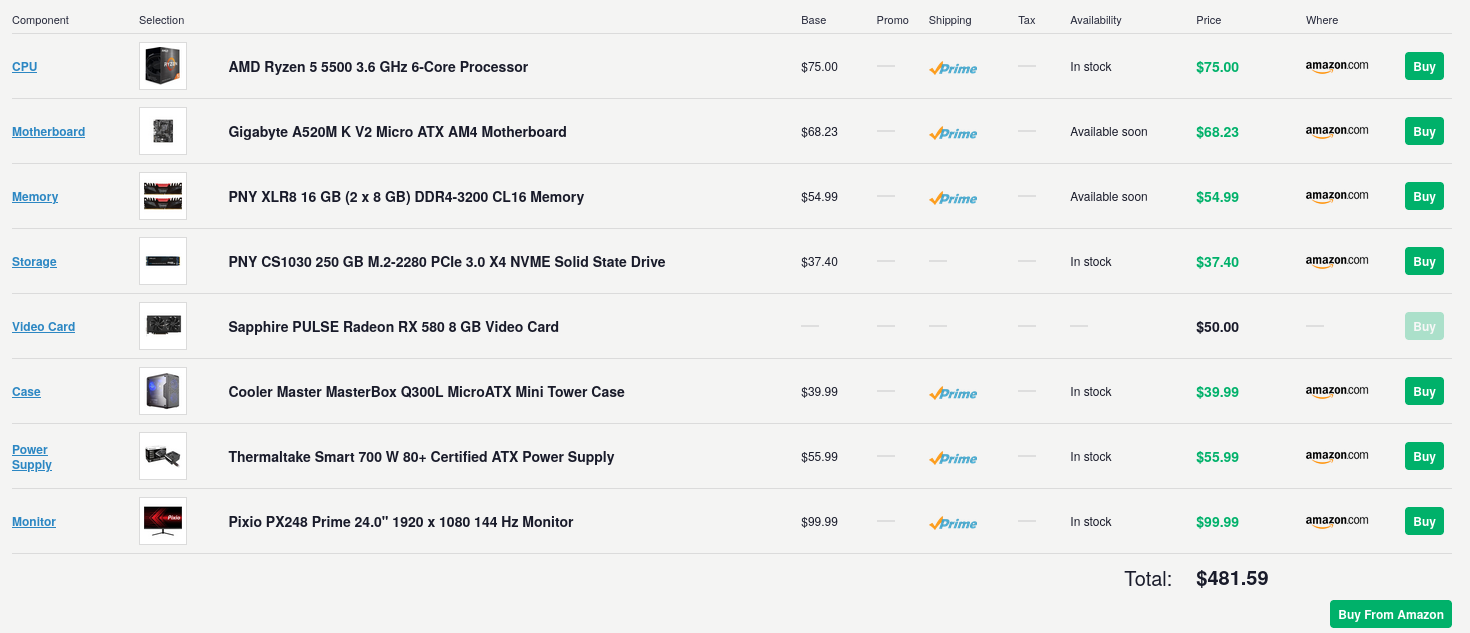The width and height of the screenshot is (1470, 633).
Task: Open the amazon.com logo for the Case
Action: pyautogui.click(x=1337, y=391)
